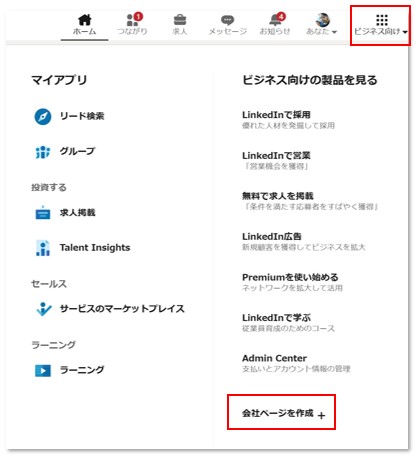Select 無料で求人を掲載 option
This screenshot has height=455, width=415.
point(278,196)
